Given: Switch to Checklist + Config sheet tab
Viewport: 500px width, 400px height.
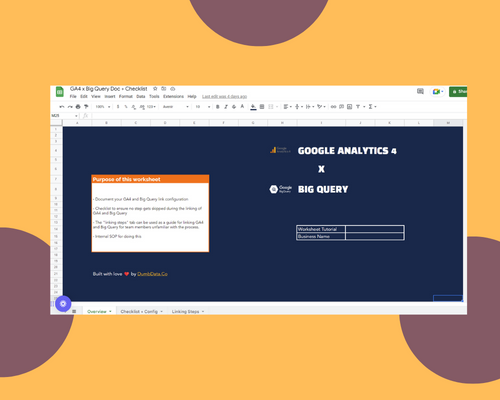Looking at the screenshot, I should tap(141, 311).
